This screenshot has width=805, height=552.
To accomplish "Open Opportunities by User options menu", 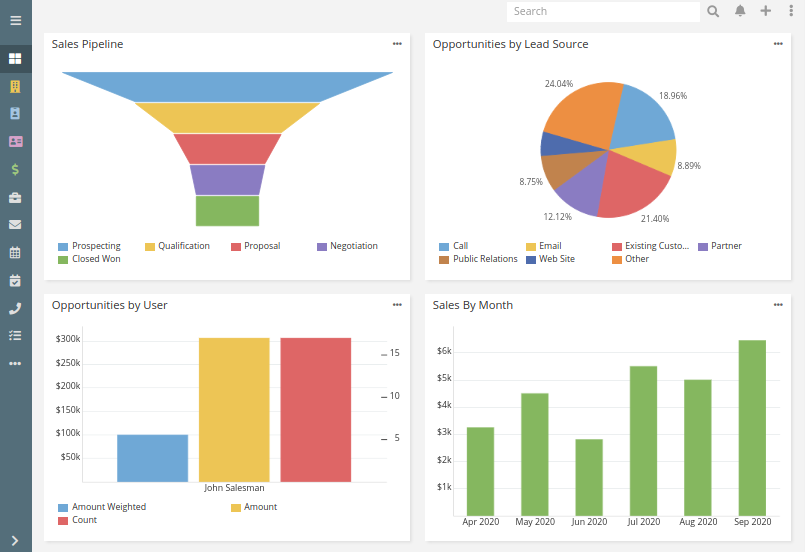I will coord(397,305).
